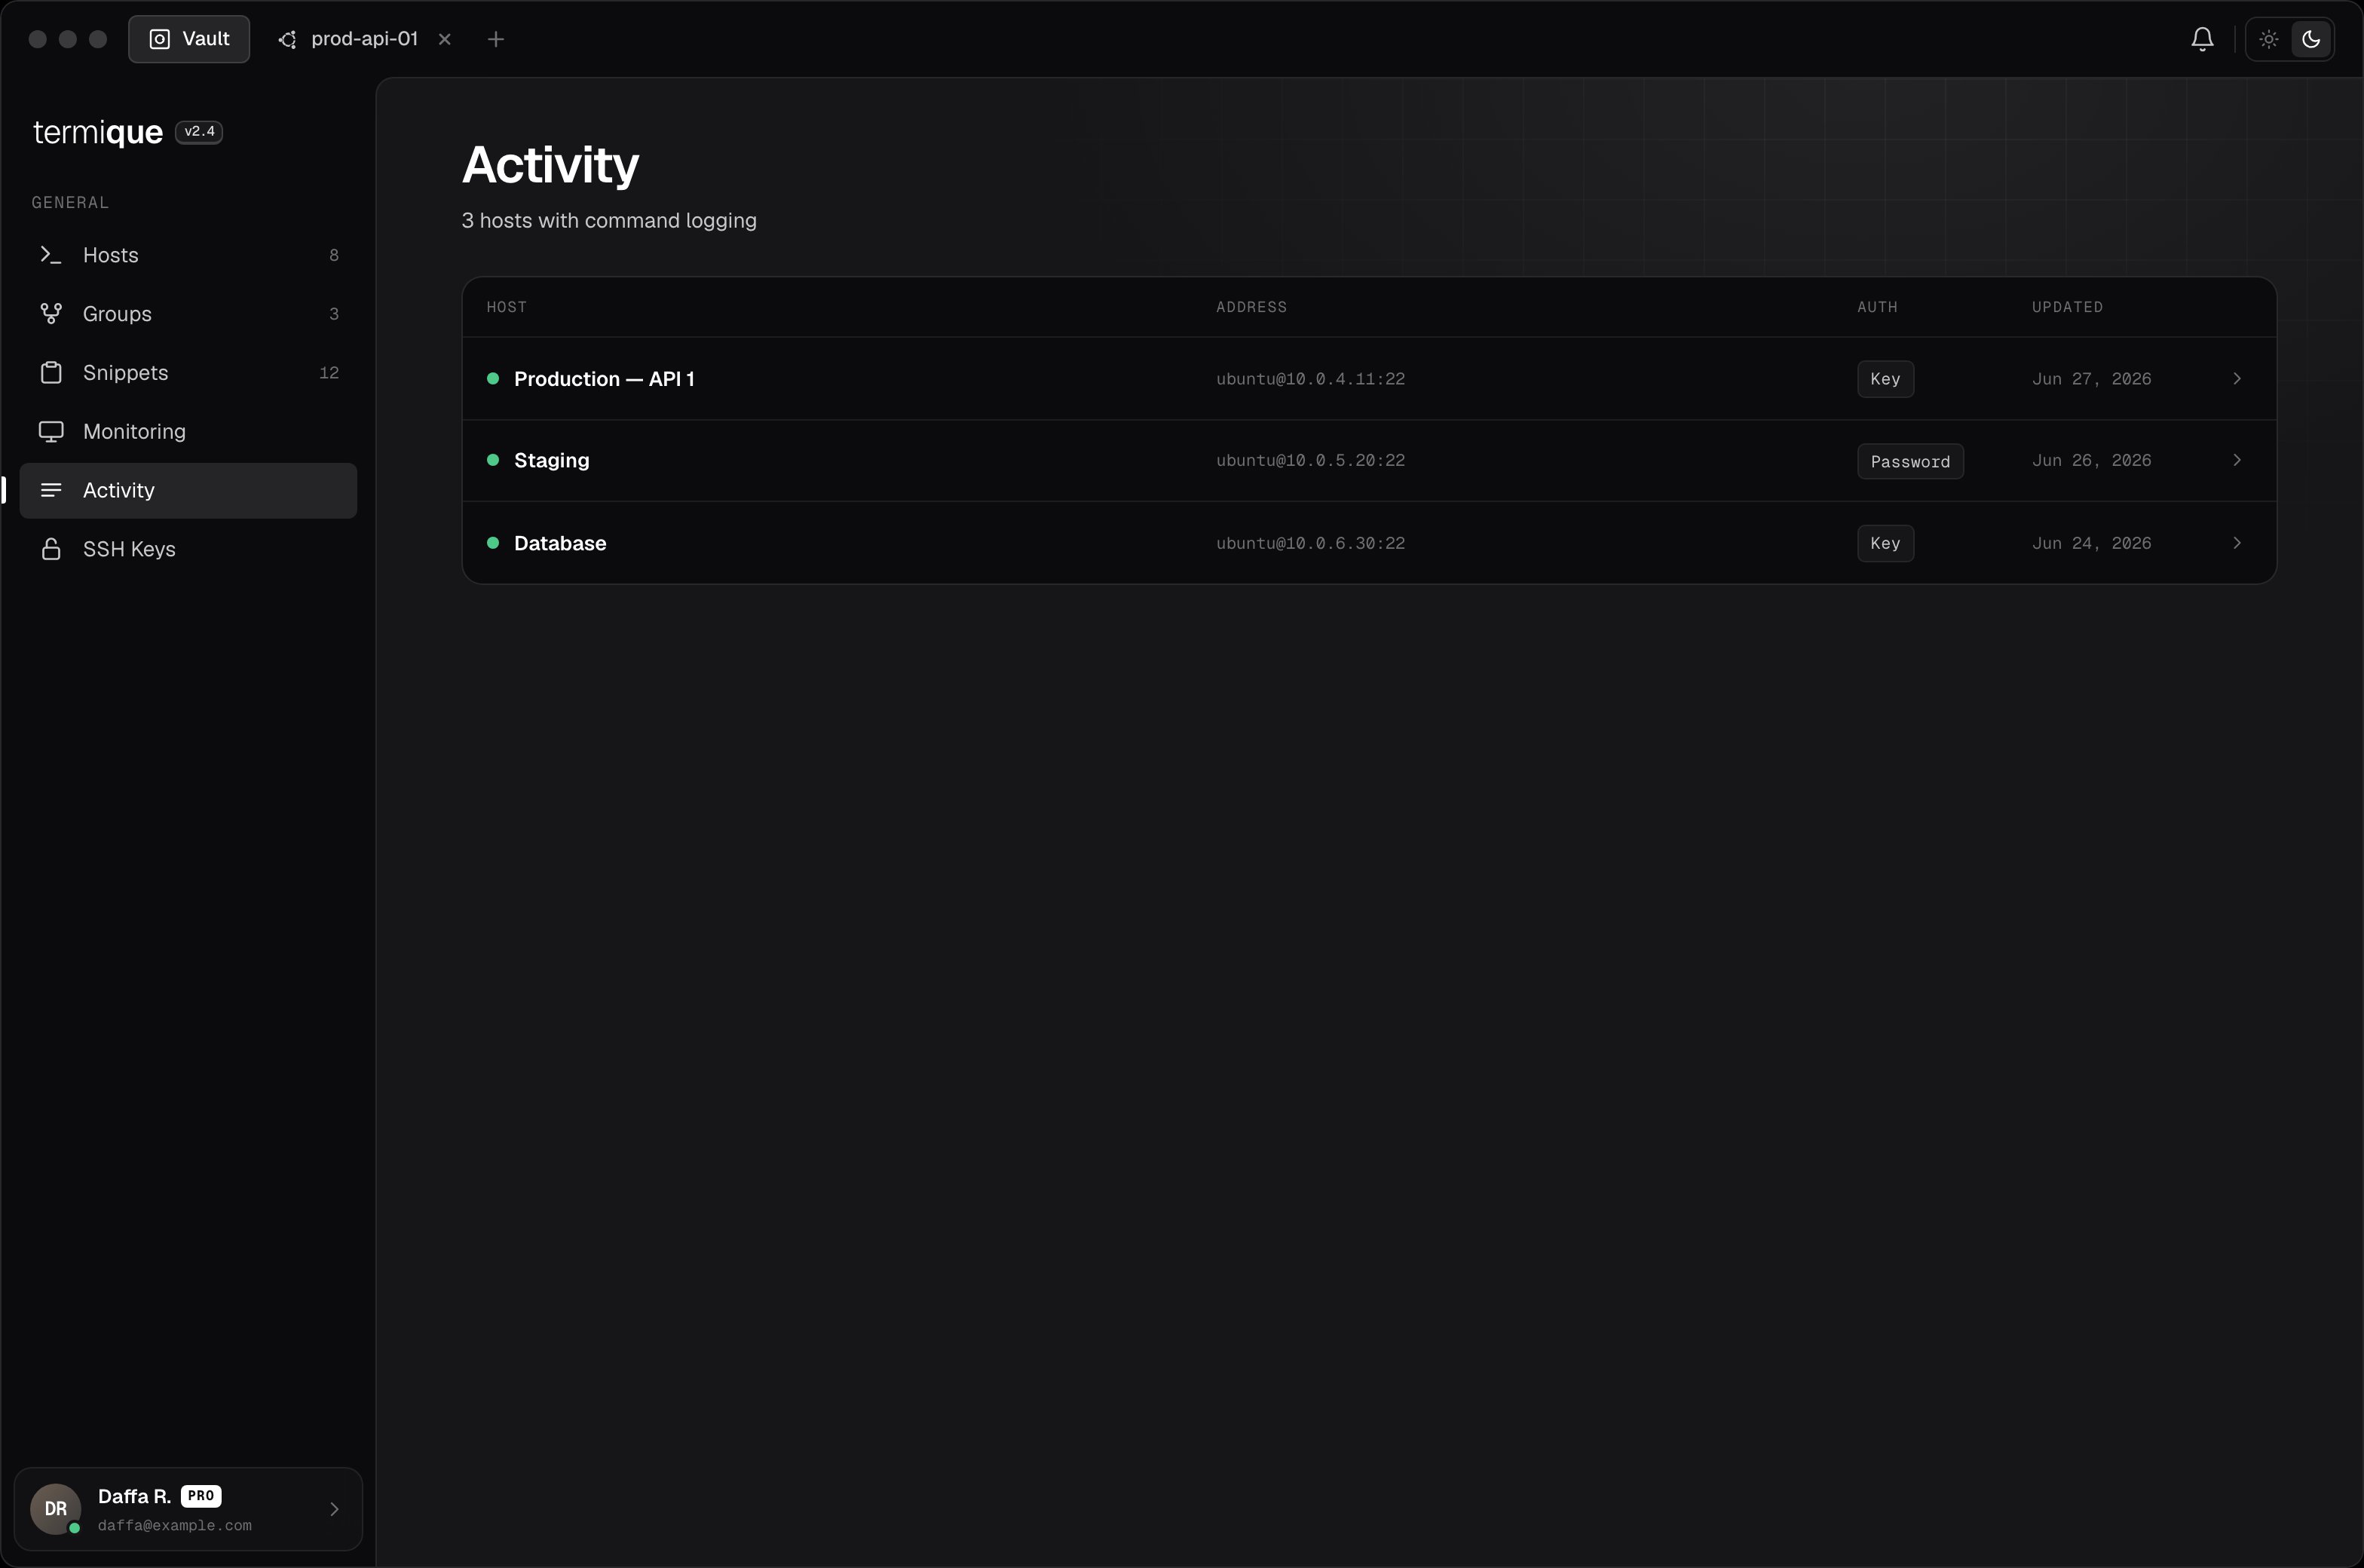Click the Groups count badge 3
2364x1568 pixels.
(x=334, y=315)
